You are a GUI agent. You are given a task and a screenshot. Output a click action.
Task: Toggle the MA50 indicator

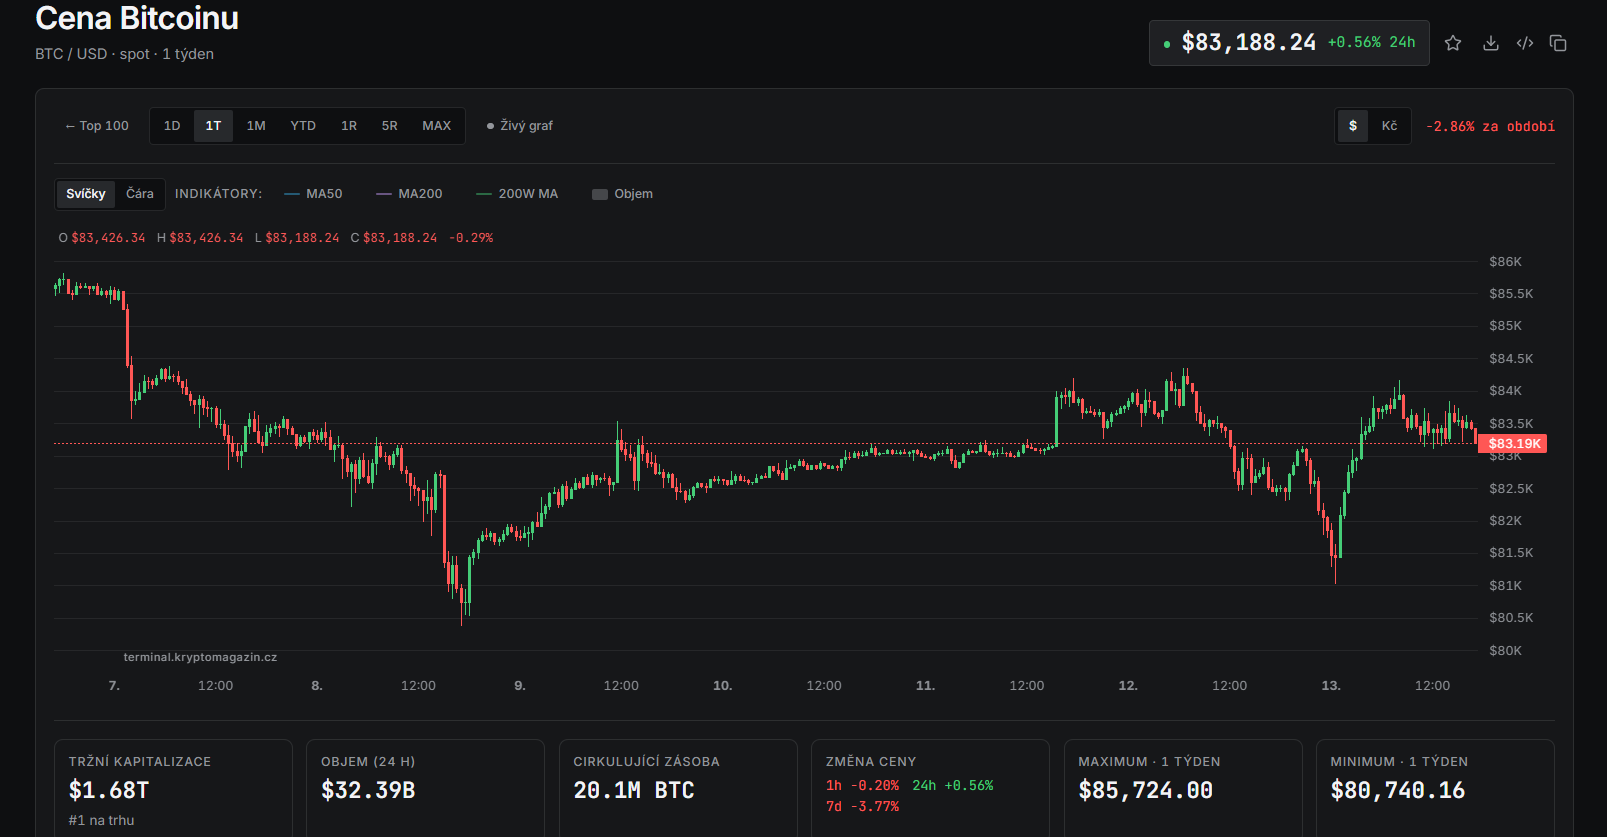(313, 194)
